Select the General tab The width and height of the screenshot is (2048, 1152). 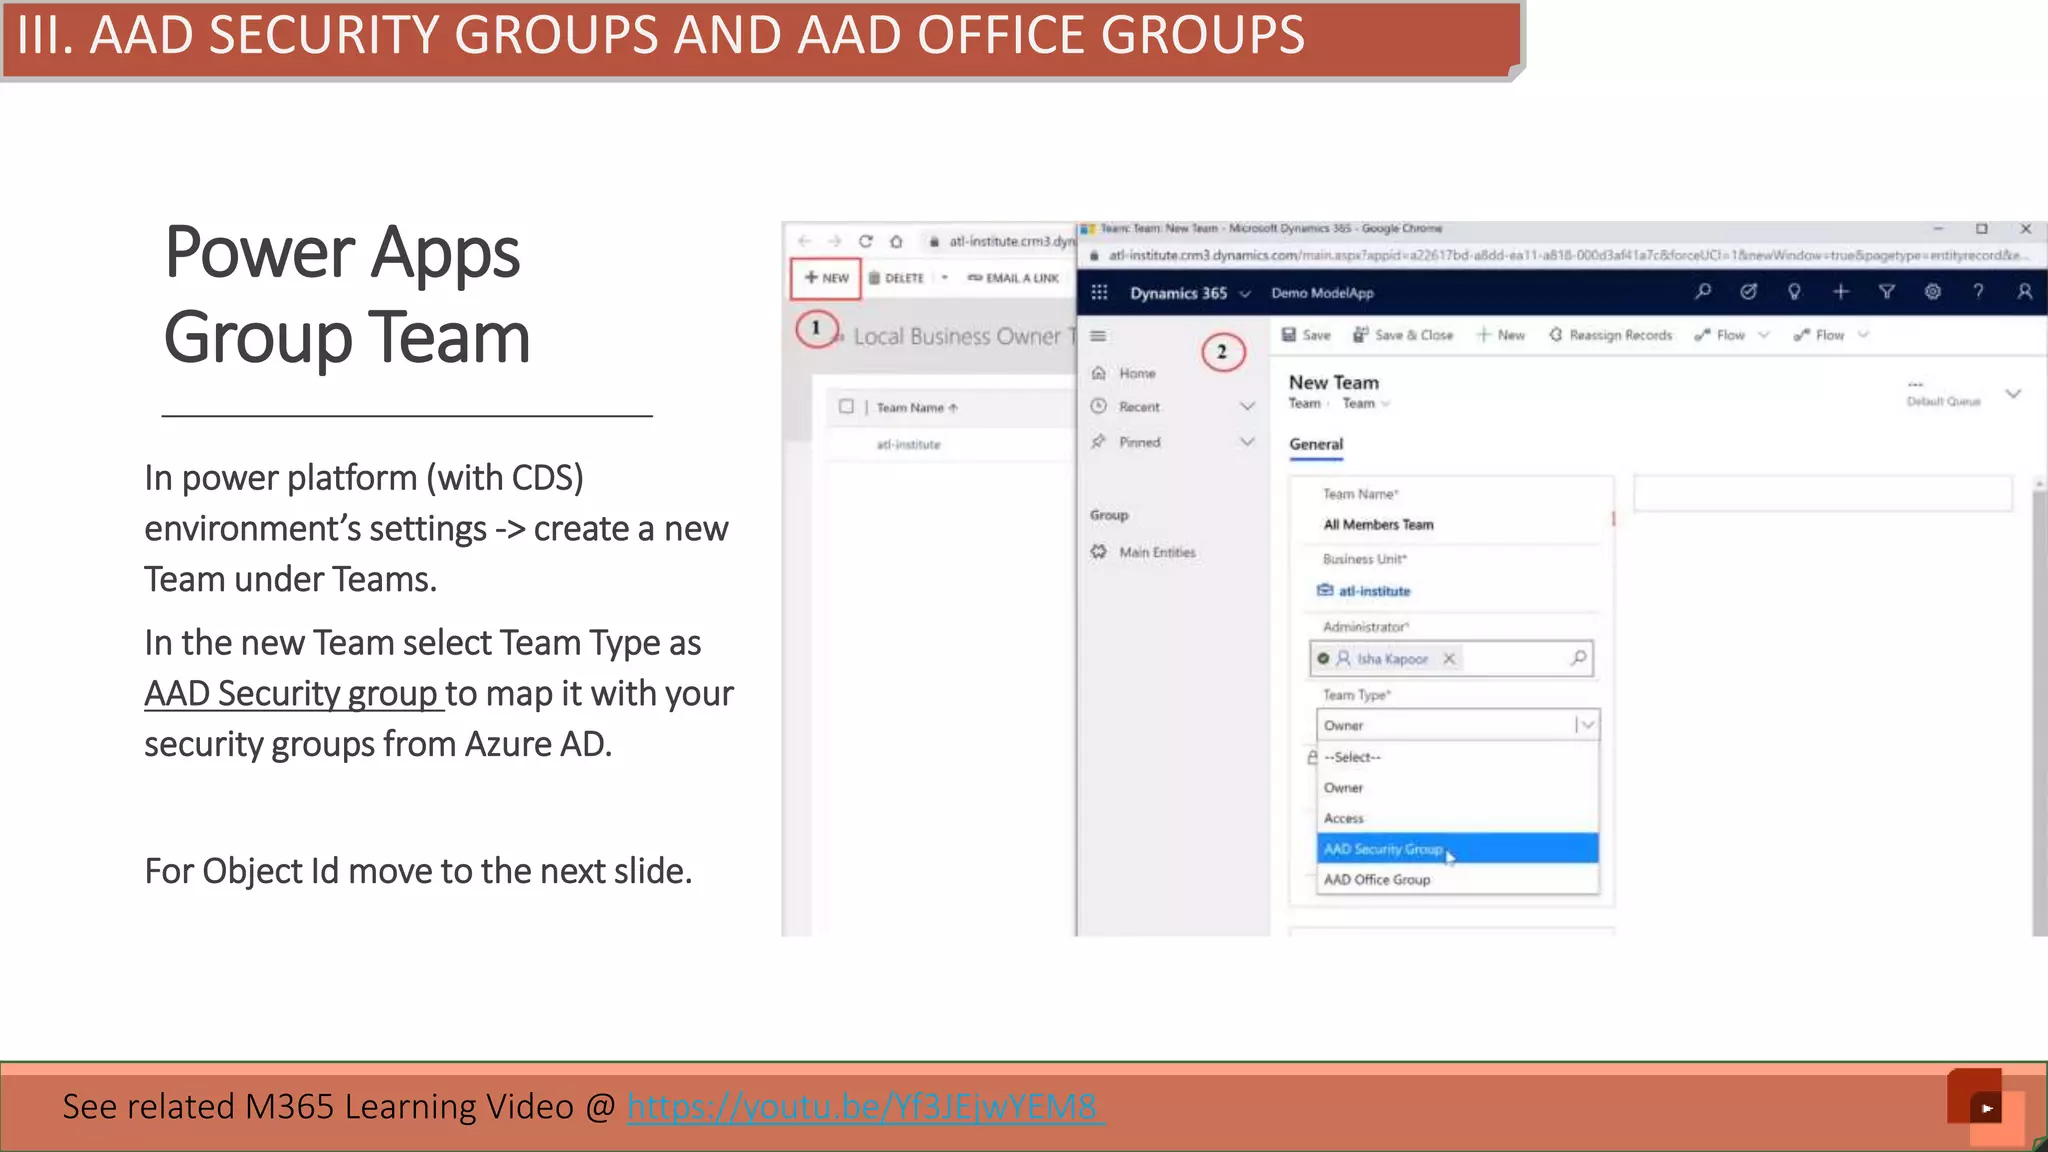pos(1316,444)
